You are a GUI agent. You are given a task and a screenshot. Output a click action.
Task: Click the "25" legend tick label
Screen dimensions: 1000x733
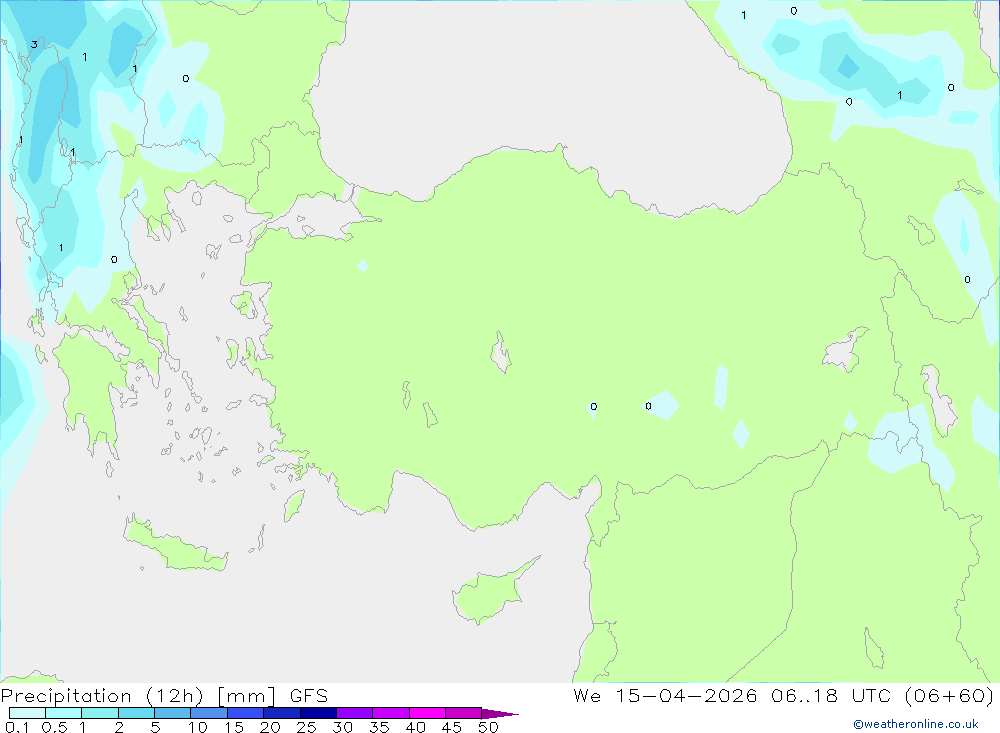(x=306, y=727)
